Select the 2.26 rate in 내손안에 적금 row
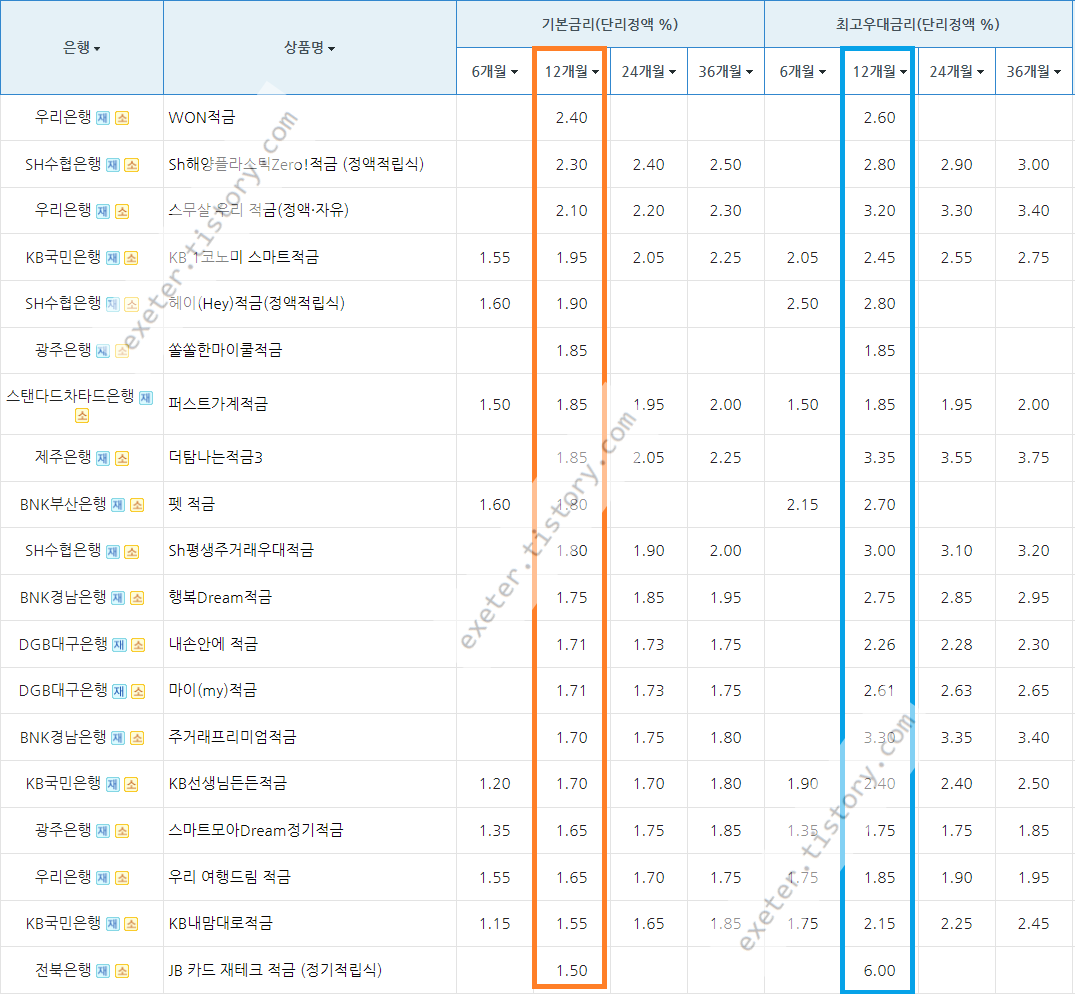 tap(879, 645)
